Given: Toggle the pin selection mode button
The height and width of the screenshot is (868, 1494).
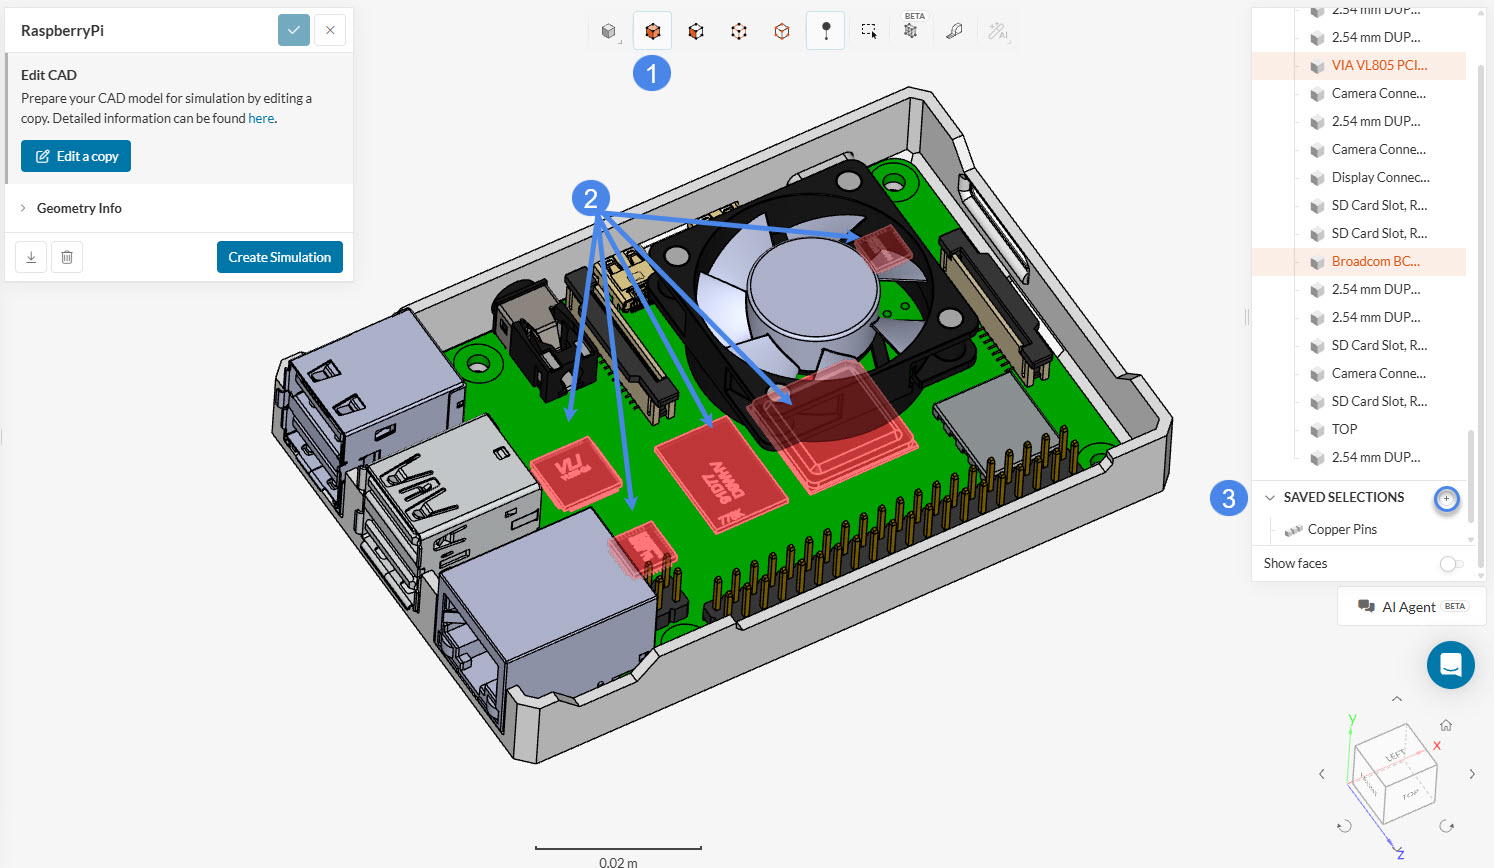Looking at the screenshot, I should coord(825,31).
